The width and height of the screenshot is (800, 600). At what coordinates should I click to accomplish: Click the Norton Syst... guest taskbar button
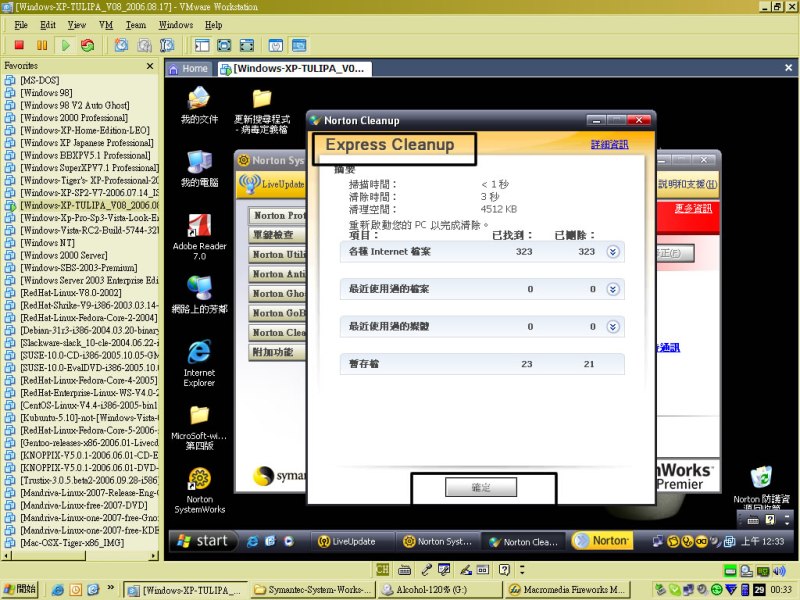[438, 541]
